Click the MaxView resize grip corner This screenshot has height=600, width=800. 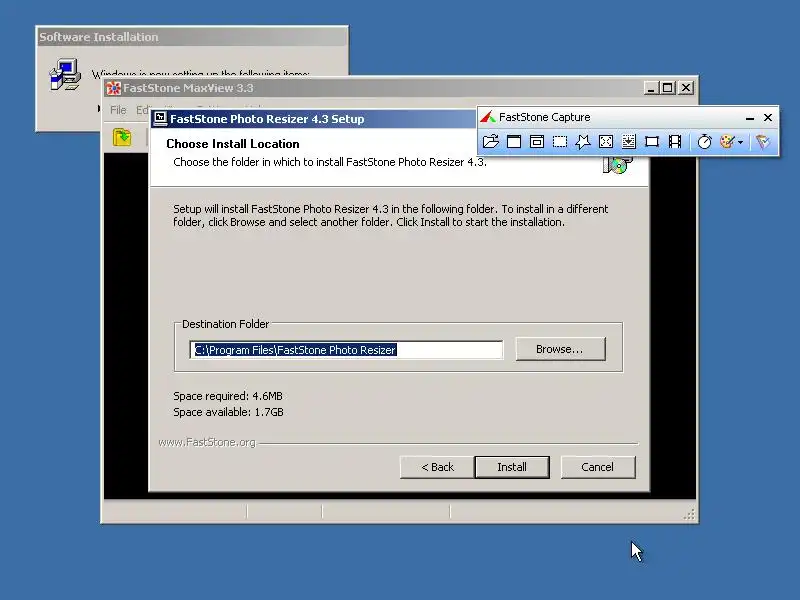click(689, 514)
